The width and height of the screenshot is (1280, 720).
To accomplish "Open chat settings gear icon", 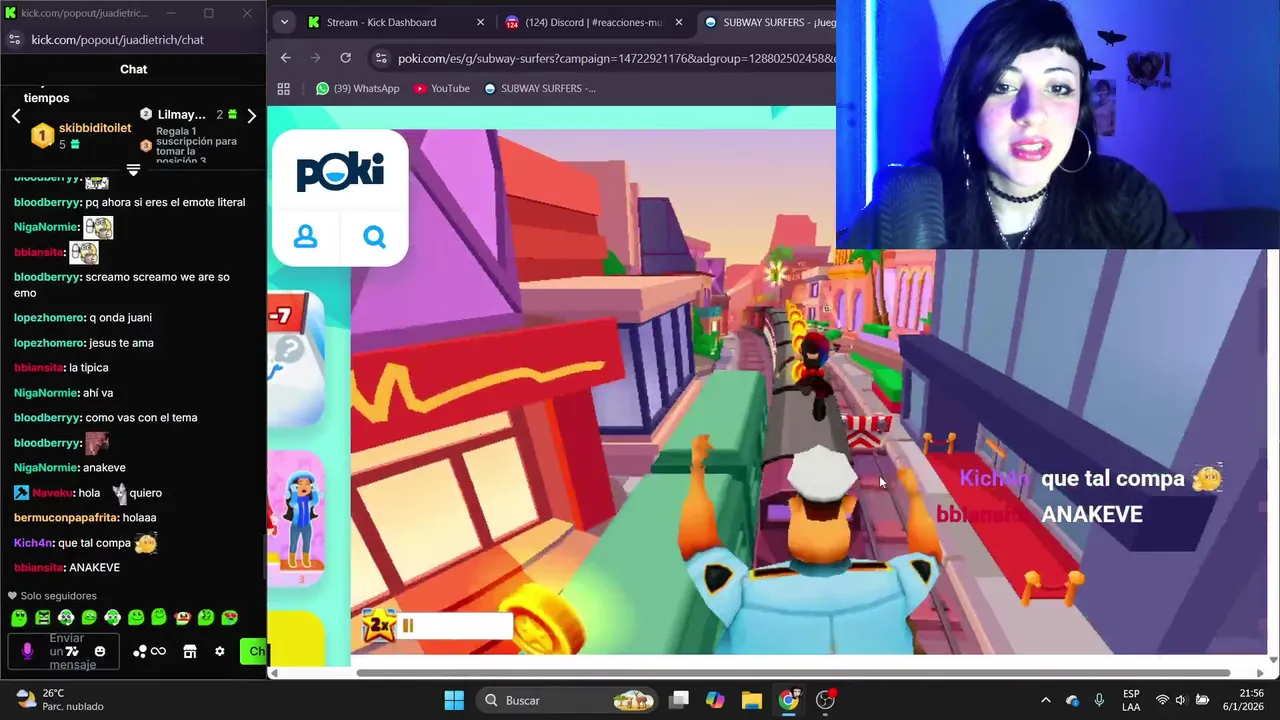I will [x=220, y=651].
